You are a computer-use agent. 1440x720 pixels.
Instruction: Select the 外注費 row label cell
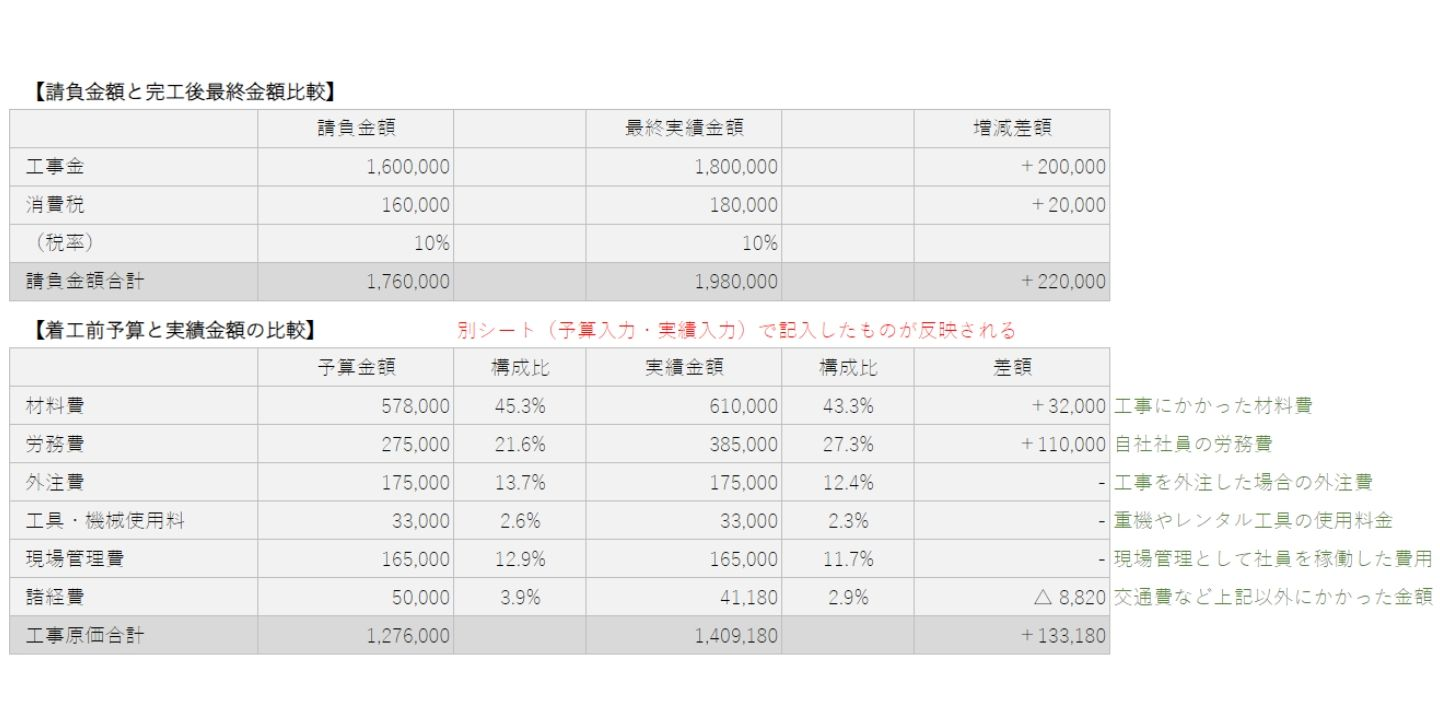click(133, 482)
